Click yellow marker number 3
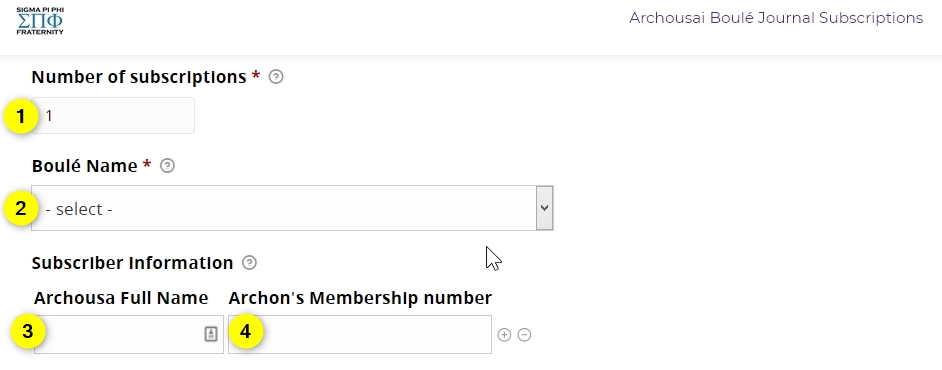Screen dimensions: 942x370 (27, 331)
